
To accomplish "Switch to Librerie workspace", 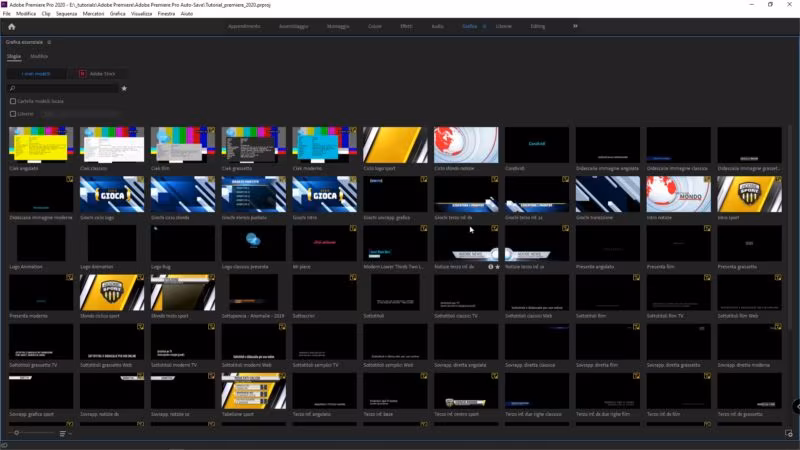I will (504, 27).
